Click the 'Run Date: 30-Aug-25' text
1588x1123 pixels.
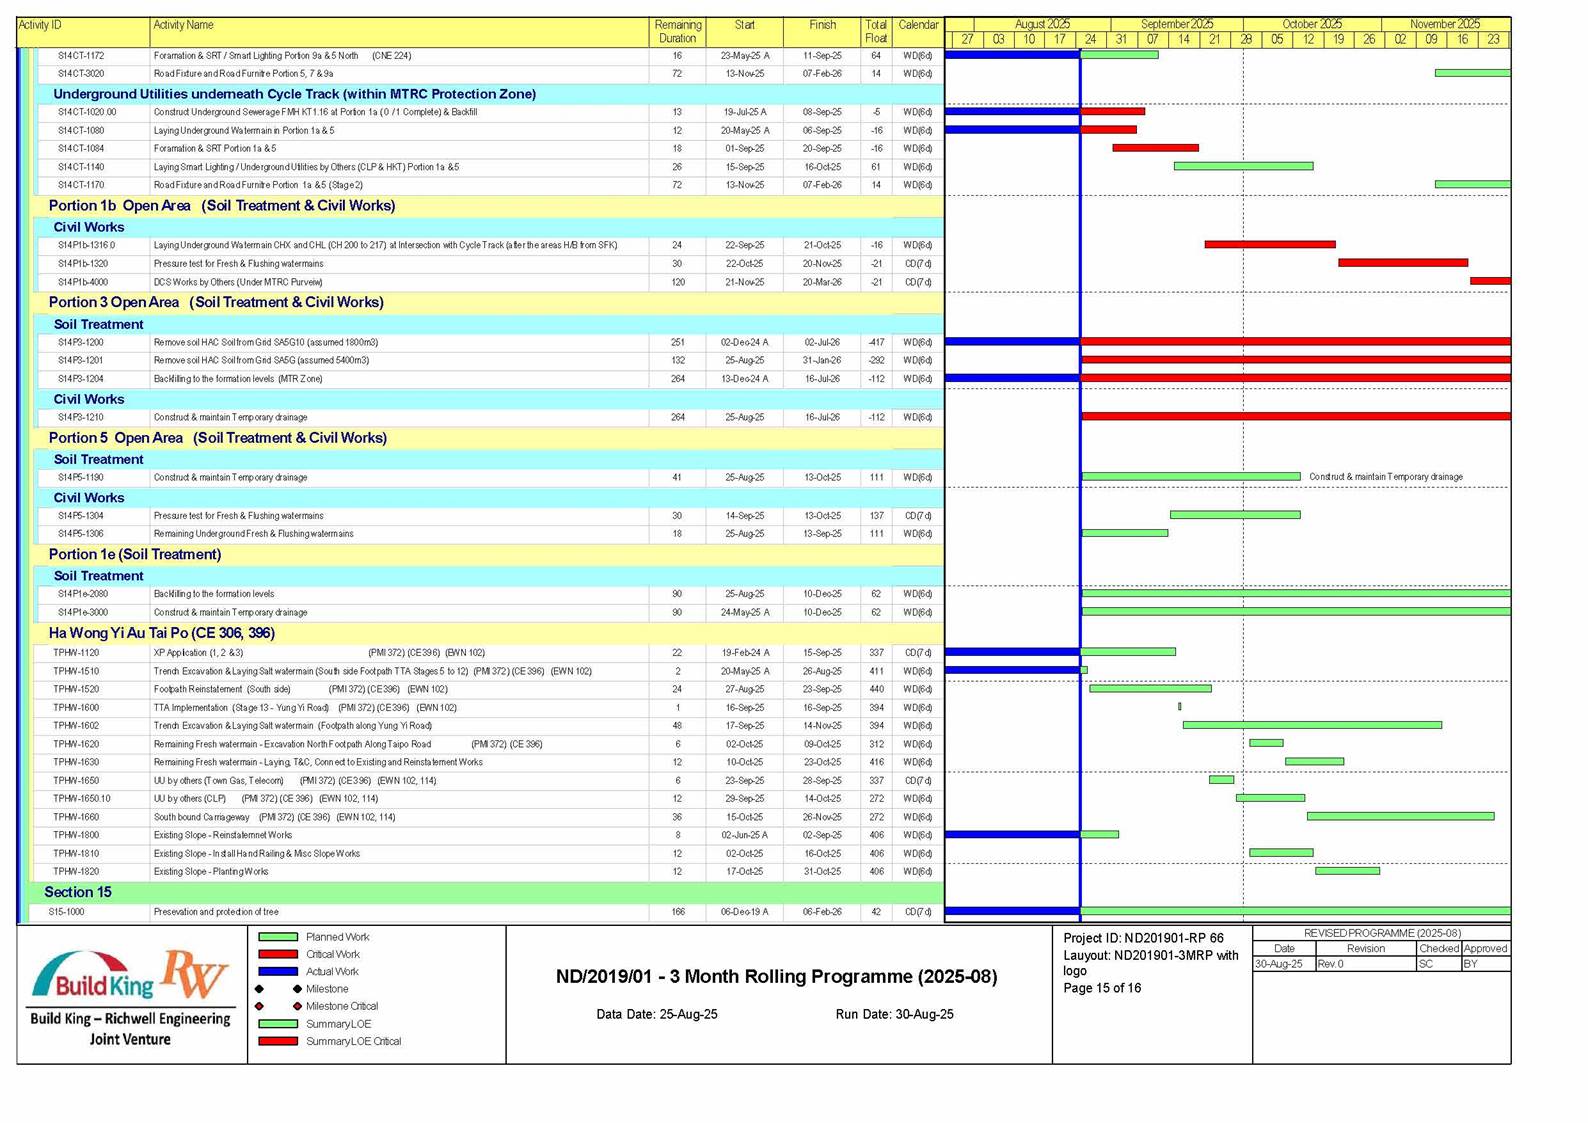click(x=894, y=1014)
